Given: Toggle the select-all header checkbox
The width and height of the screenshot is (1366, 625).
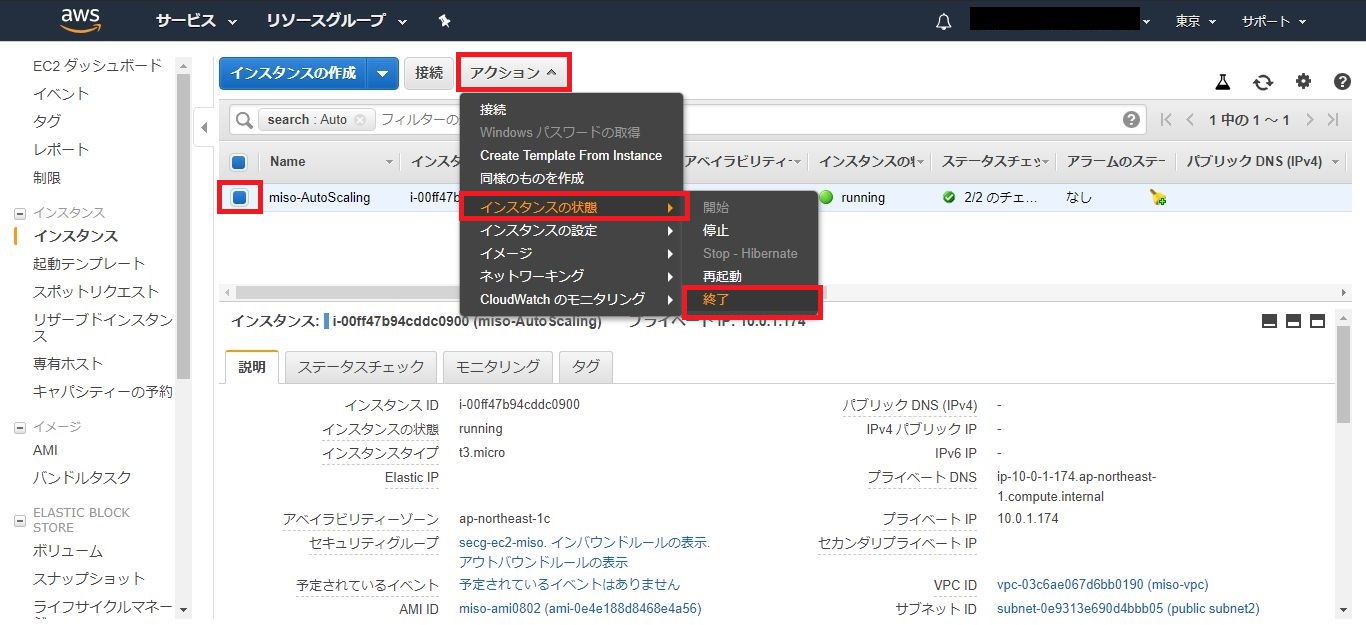Looking at the screenshot, I should point(239,162).
